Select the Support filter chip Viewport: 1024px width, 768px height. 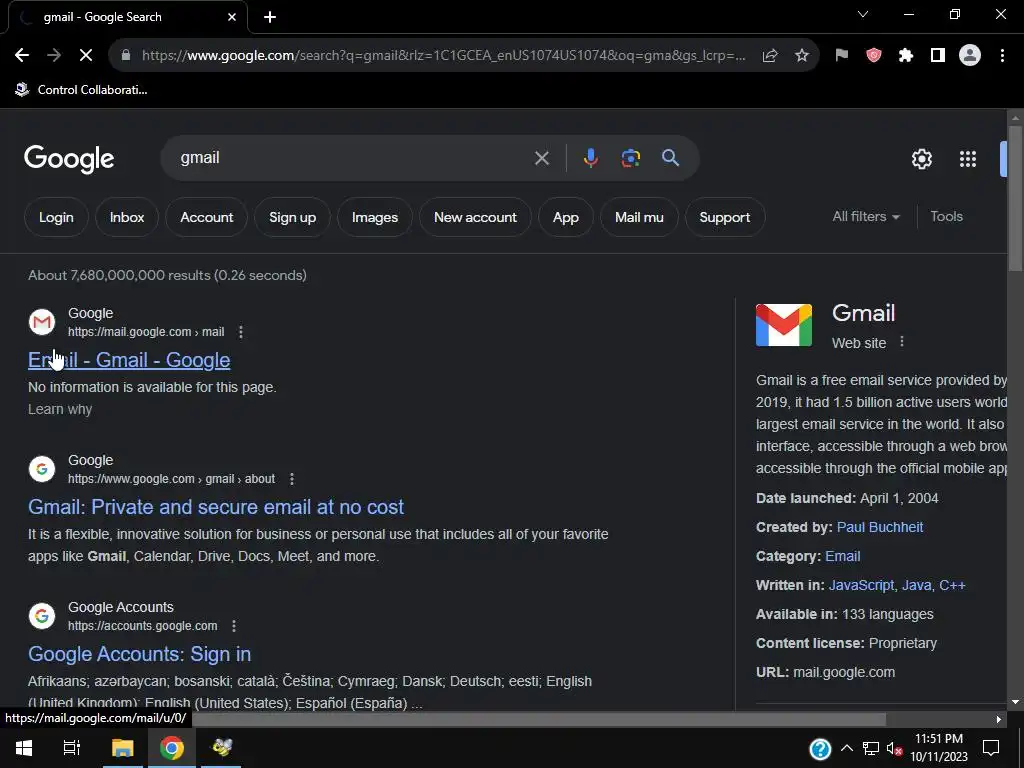725,217
